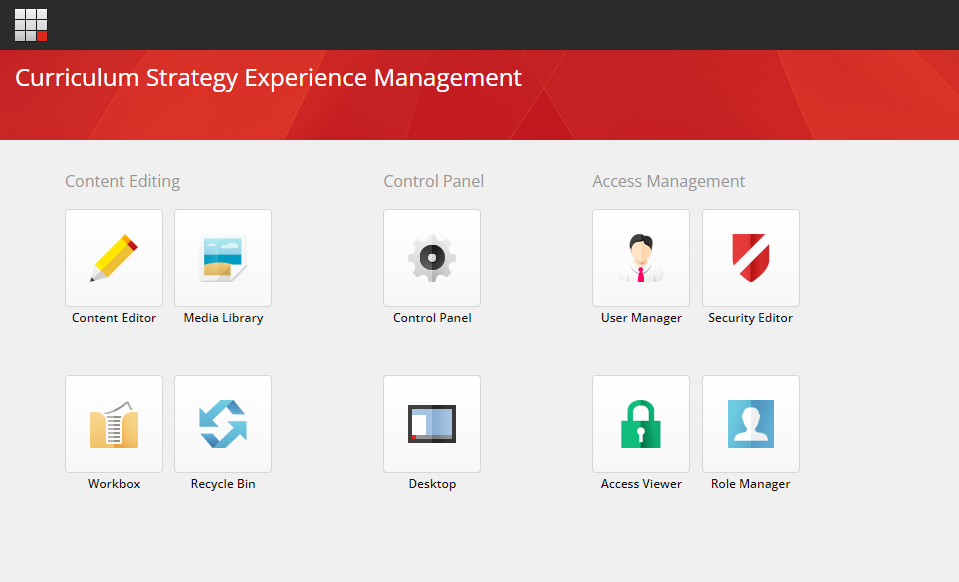959x582 pixels.
Task: Click the Workbox label
Action: pos(114,484)
